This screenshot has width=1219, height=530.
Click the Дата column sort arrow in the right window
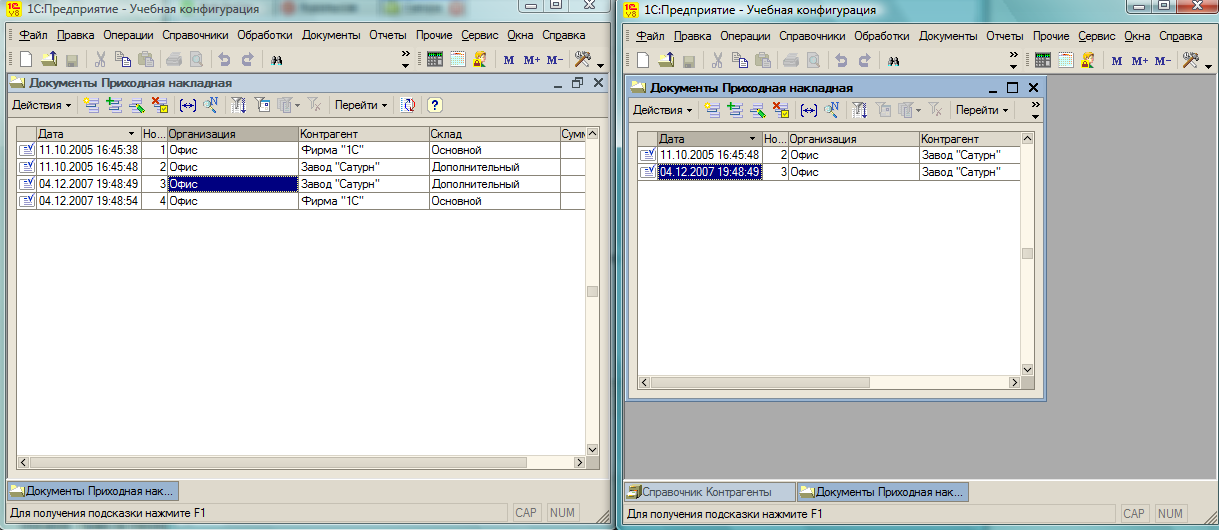click(752, 139)
